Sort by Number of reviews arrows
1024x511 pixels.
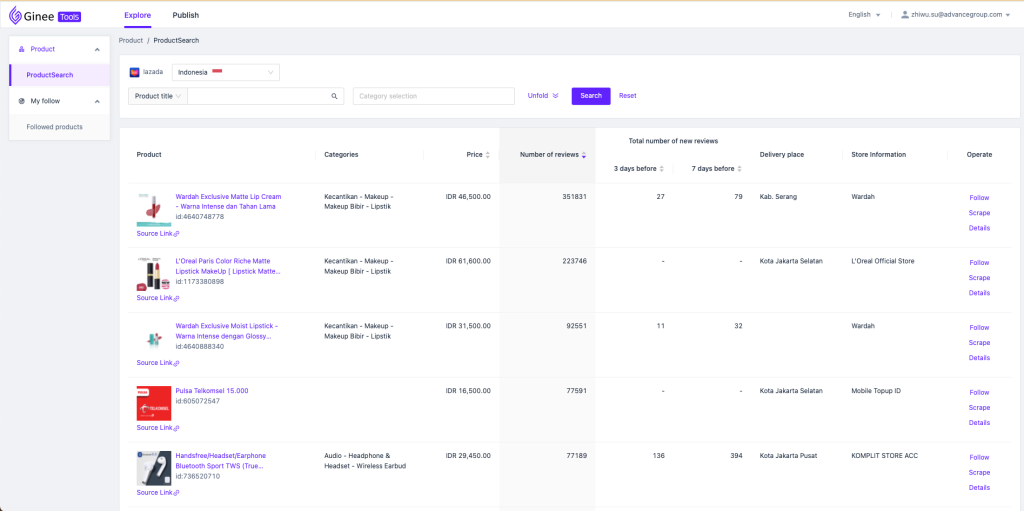coord(584,155)
